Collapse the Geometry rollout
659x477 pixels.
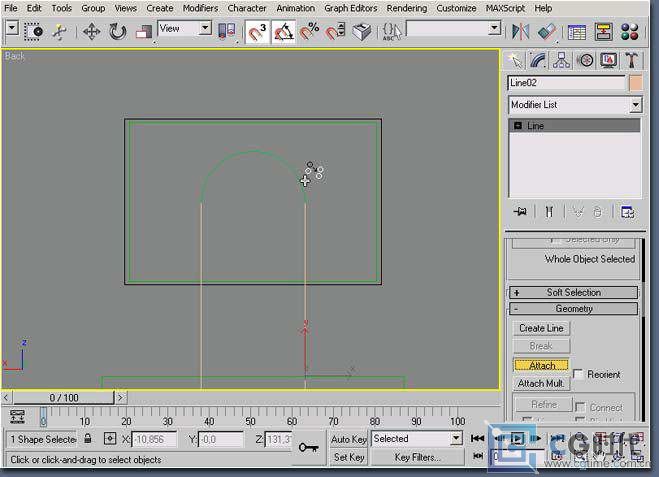(x=573, y=309)
